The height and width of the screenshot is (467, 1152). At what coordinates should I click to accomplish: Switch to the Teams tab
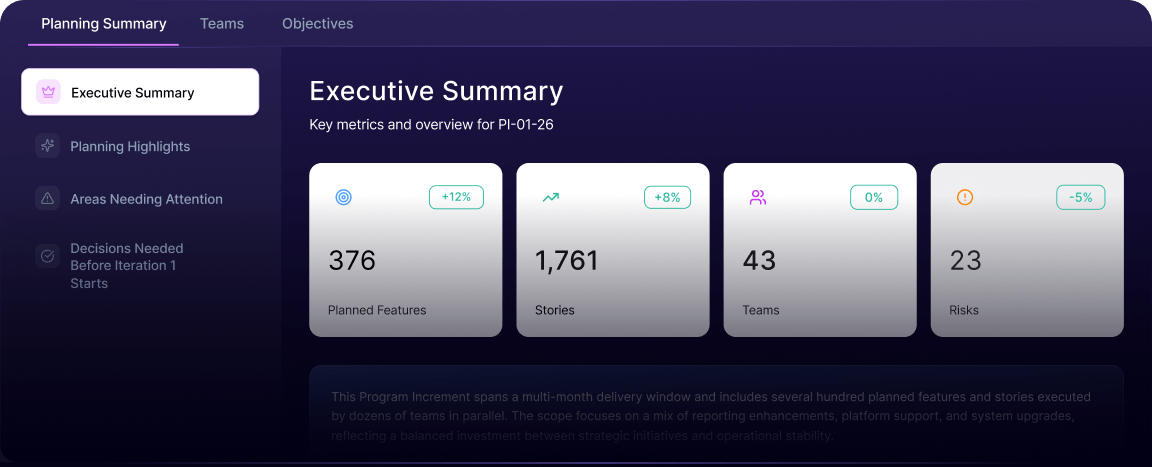pos(222,23)
